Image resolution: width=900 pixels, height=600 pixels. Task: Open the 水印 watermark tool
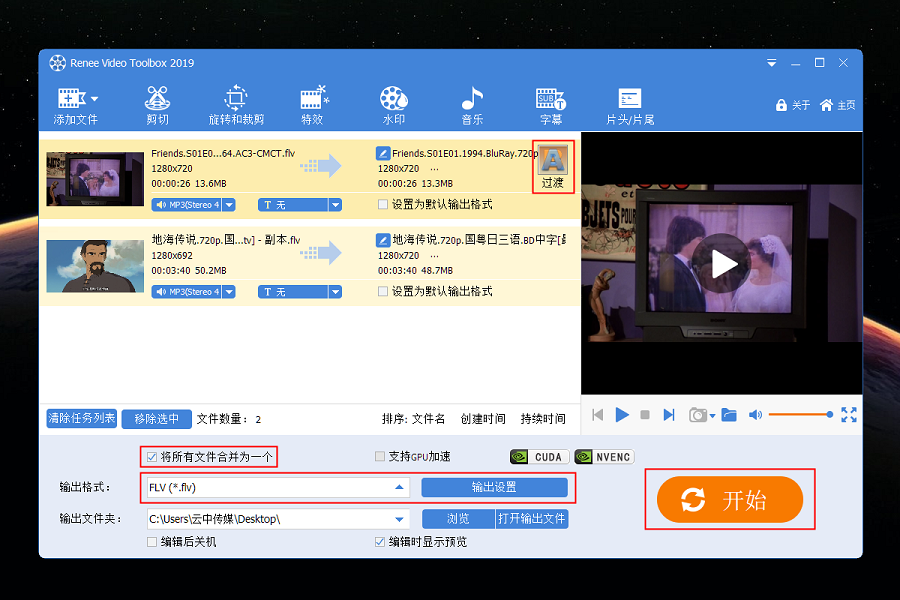point(393,105)
